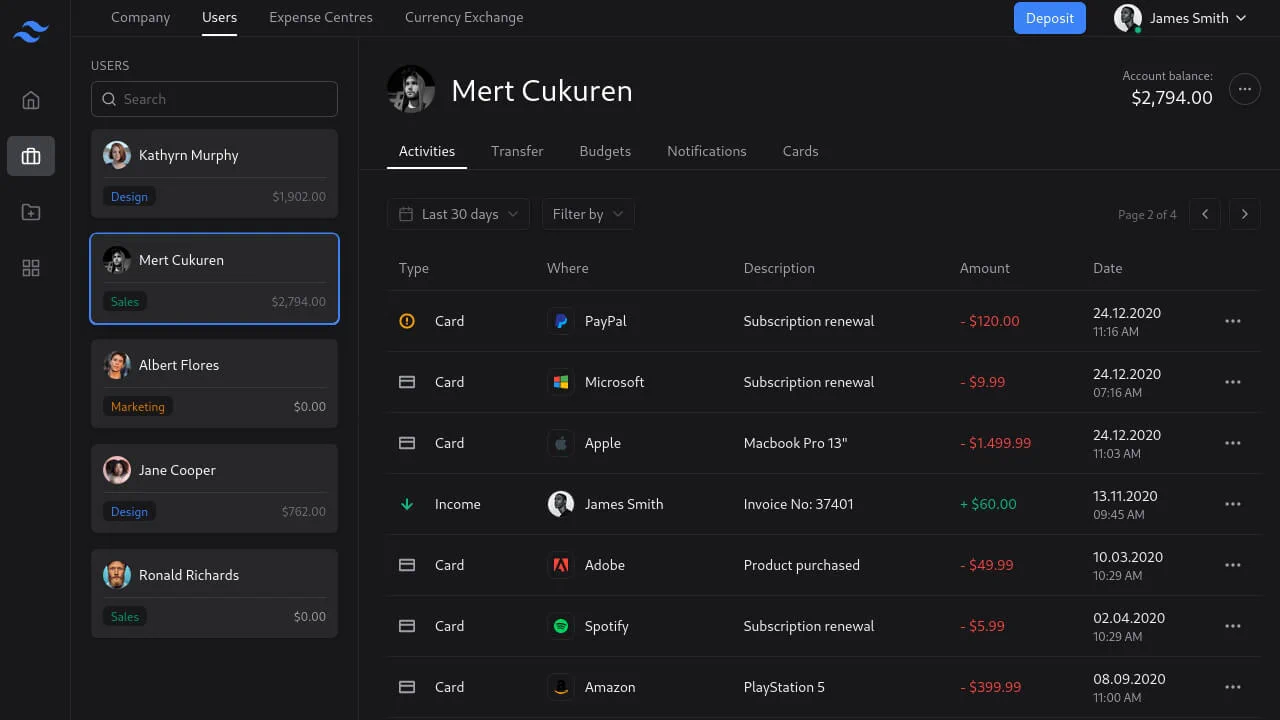Viewport: 1280px width, 720px height.
Task: Click the $2,794.00 account balance
Action: (x=1172, y=97)
